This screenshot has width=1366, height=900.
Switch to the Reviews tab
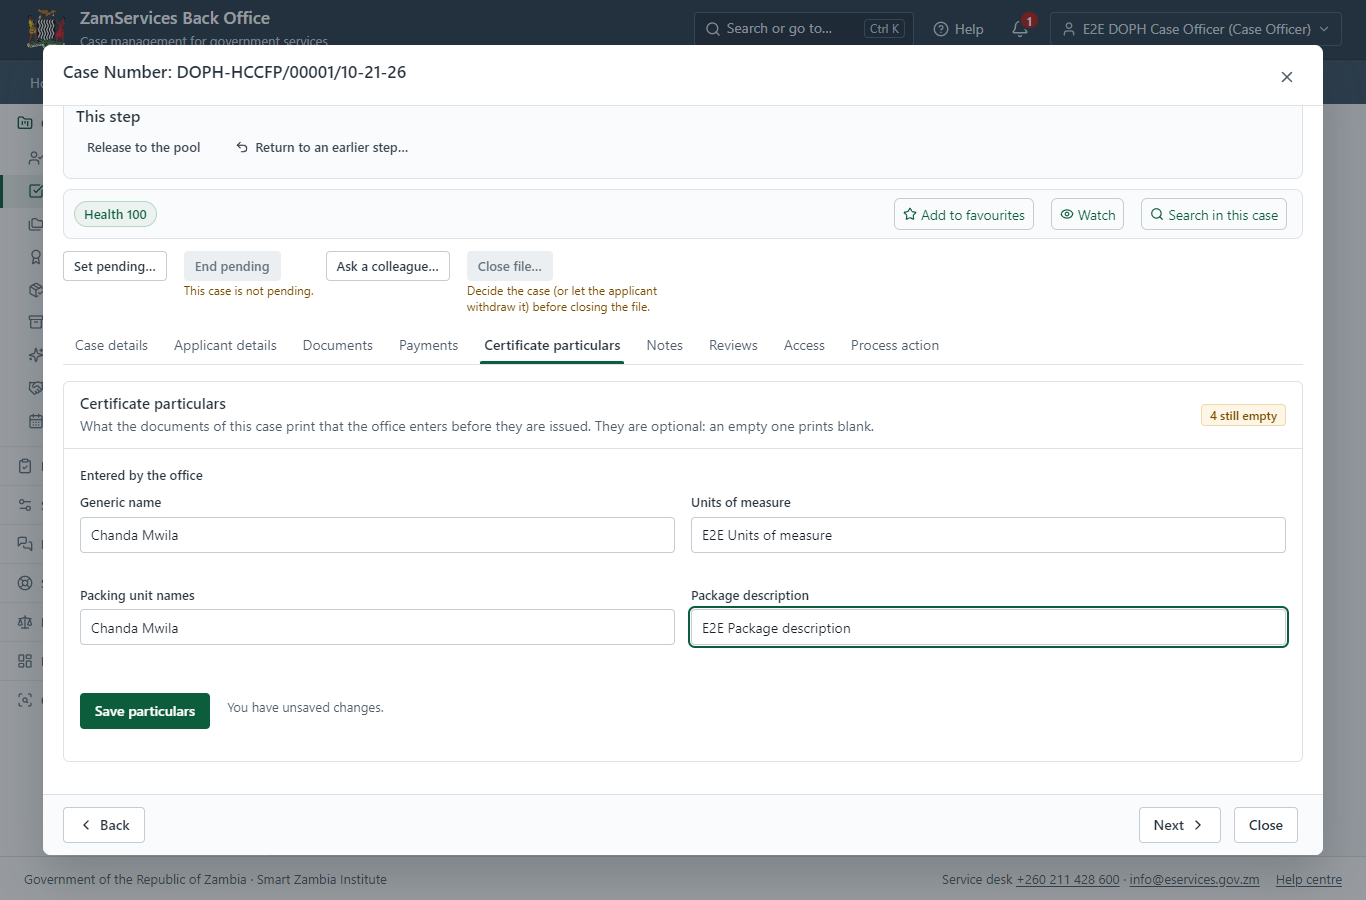(x=733, y=345)
